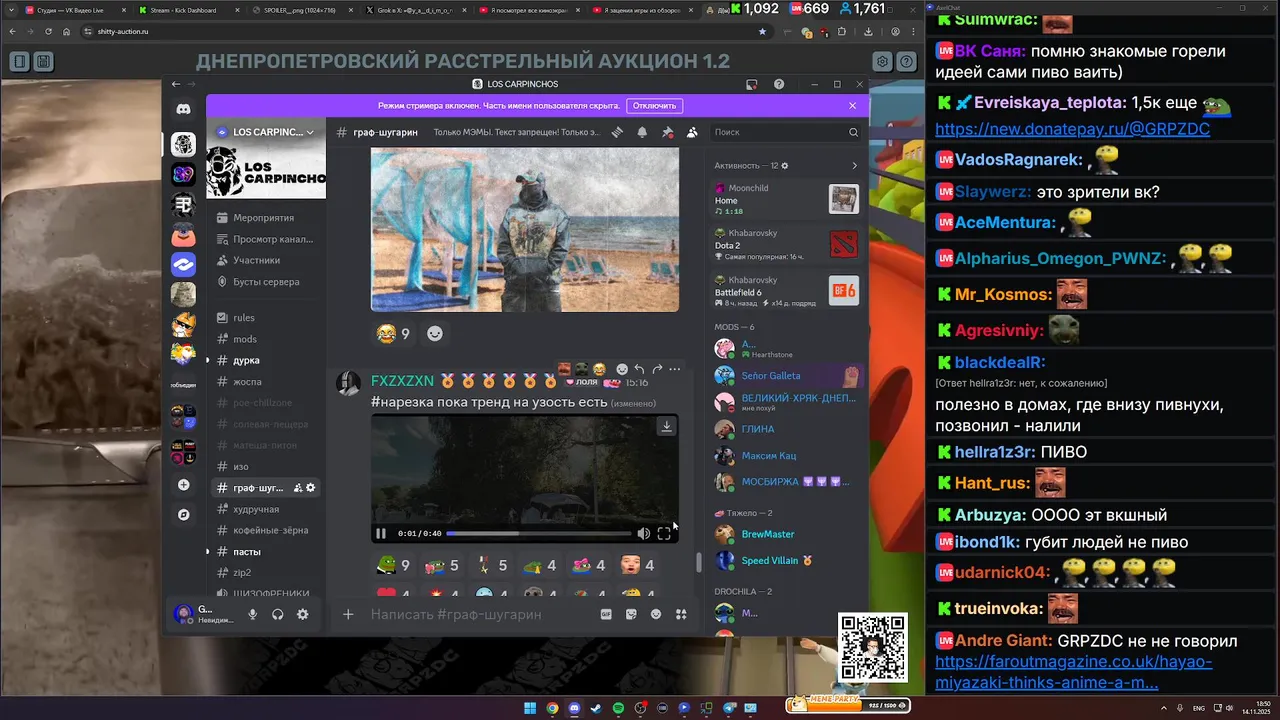Open faroutmagazine link in chat

tap(1073, 672)
